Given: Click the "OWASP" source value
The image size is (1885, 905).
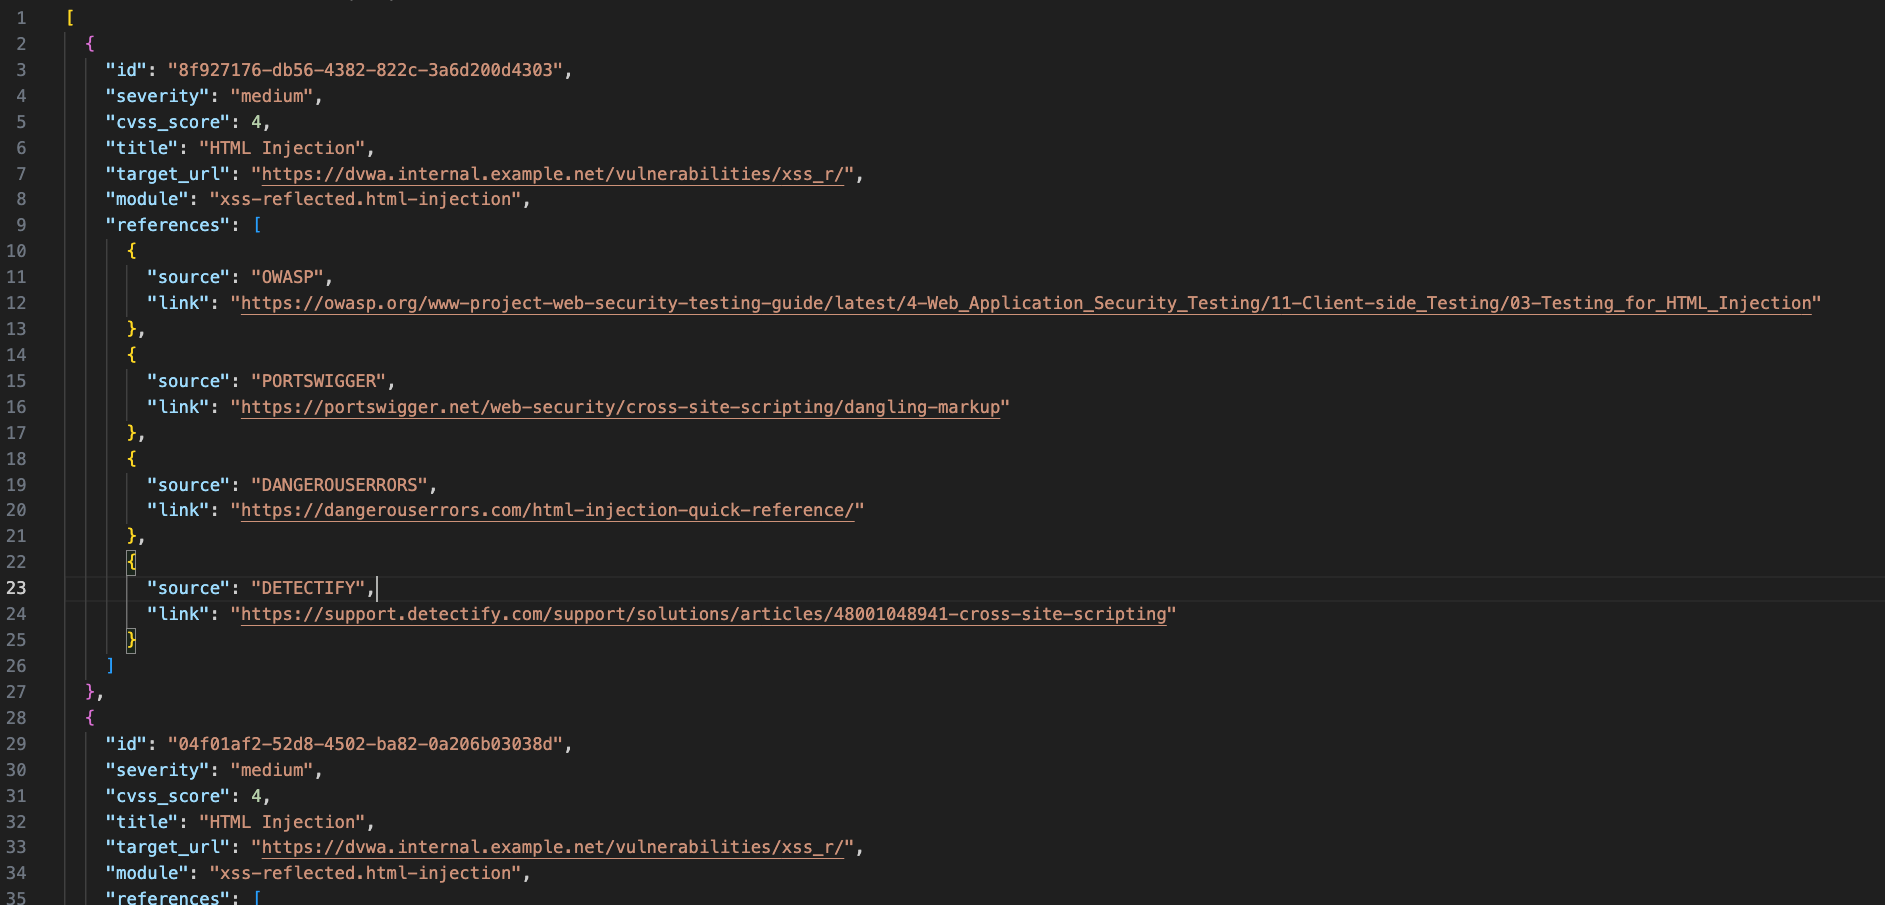Looking at the screenshot, I should click(287, 277).
